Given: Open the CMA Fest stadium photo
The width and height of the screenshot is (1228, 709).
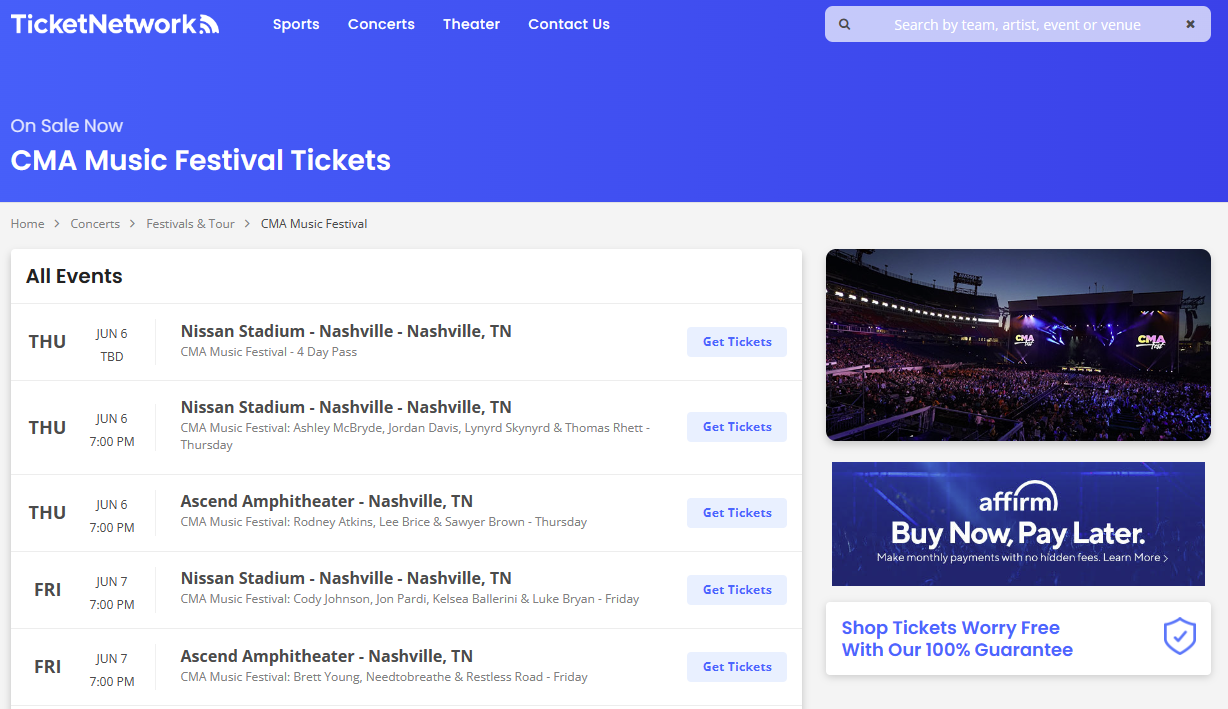Looking at the screenshot, I should tap(1018, 344).
